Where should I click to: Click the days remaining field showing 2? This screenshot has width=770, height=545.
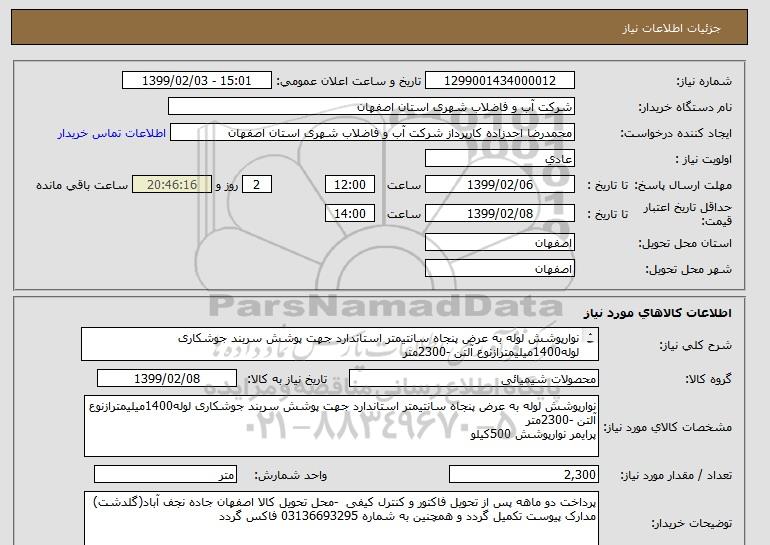(256, 185)
